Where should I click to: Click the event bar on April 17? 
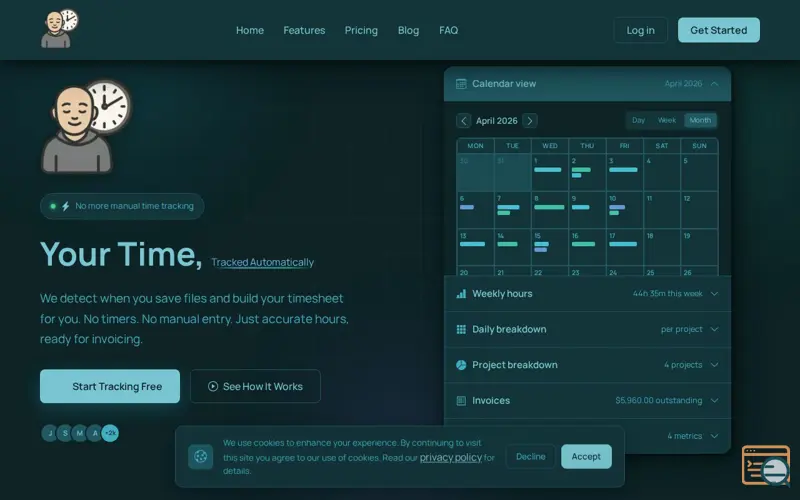(x=623, y=244)
